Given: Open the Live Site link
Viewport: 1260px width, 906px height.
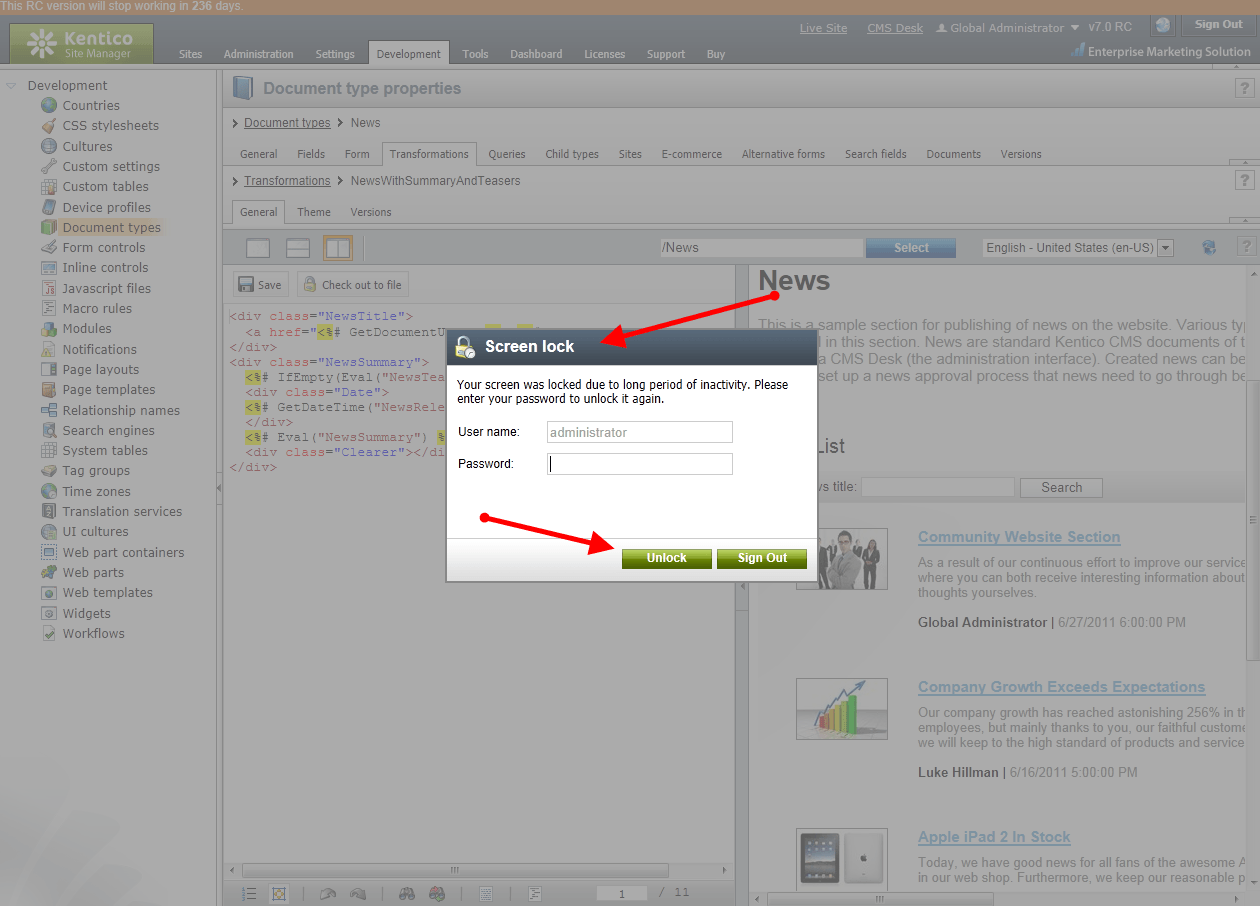Looking at the screenshot, I should pyautogui.click(x=823, y=28).
